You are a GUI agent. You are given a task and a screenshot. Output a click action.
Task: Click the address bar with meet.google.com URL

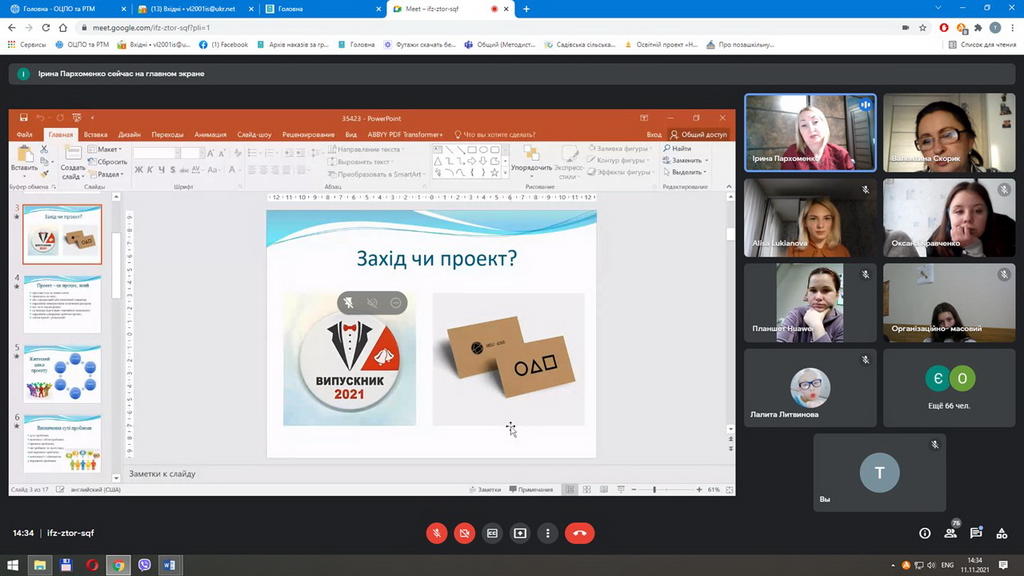click(x=400, y=28)
